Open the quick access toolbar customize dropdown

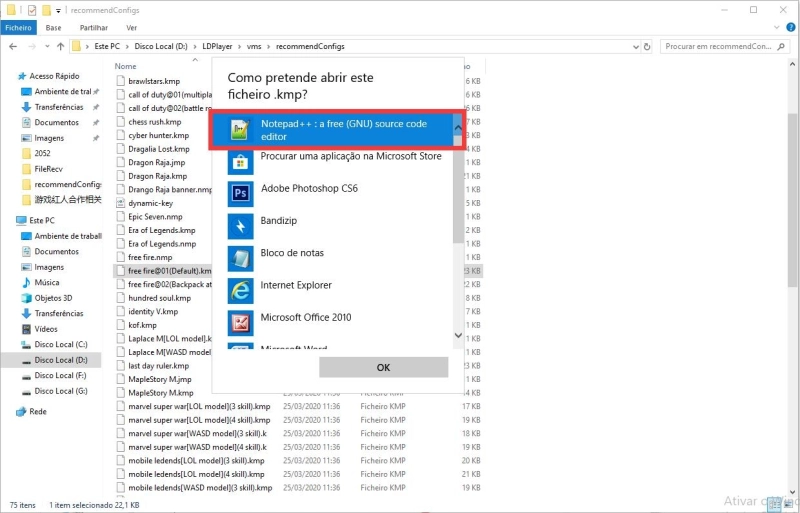(x=58, y=10)
